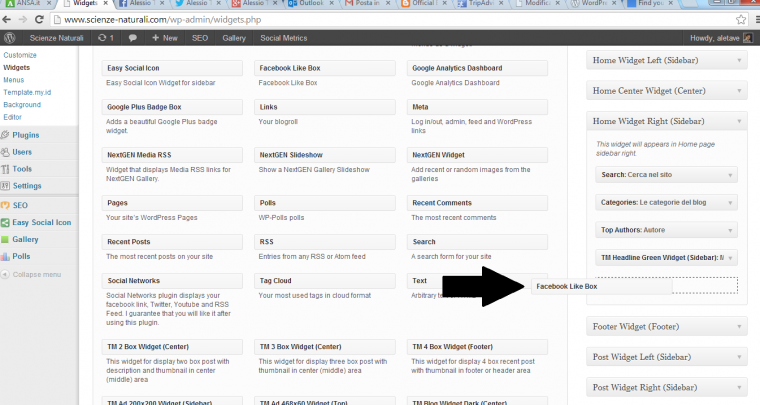The width and height of the screenshot is (760, 405).
Task: Select NextGEN Media RSS widget
Action: point(172,155)
